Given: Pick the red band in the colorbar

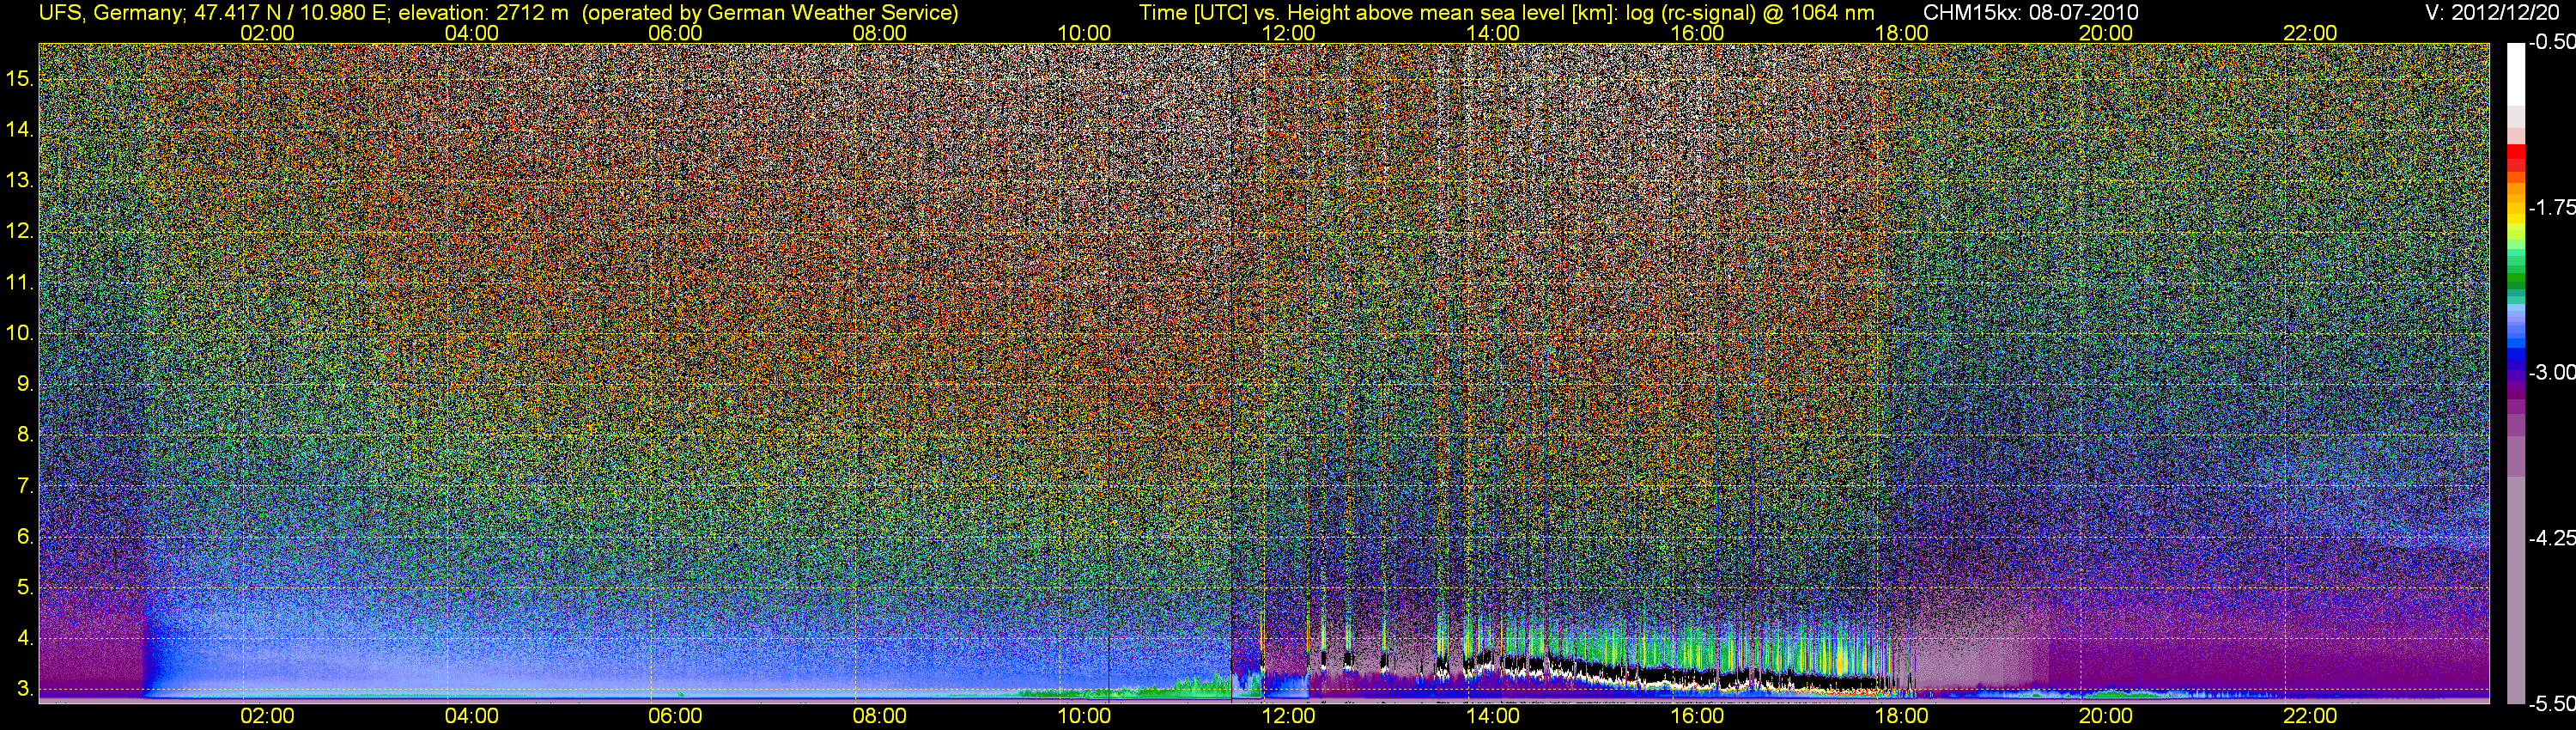Looking at the screenshot, I should point(2515,160).
